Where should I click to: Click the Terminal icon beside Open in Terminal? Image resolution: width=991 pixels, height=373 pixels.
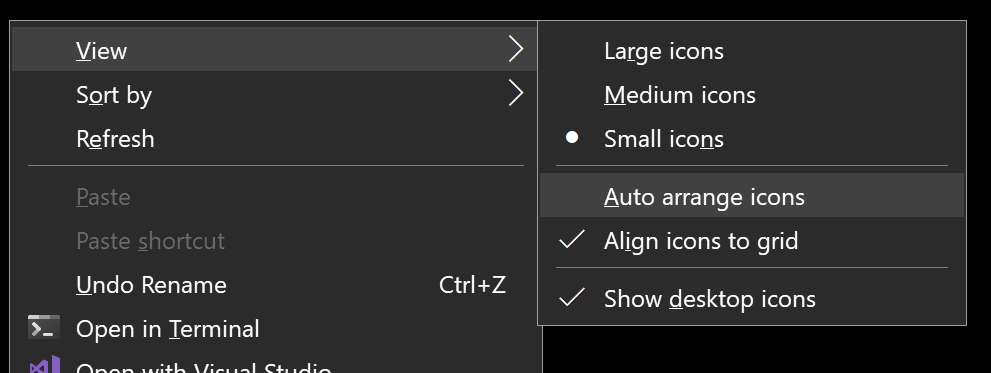pos(44,327)
